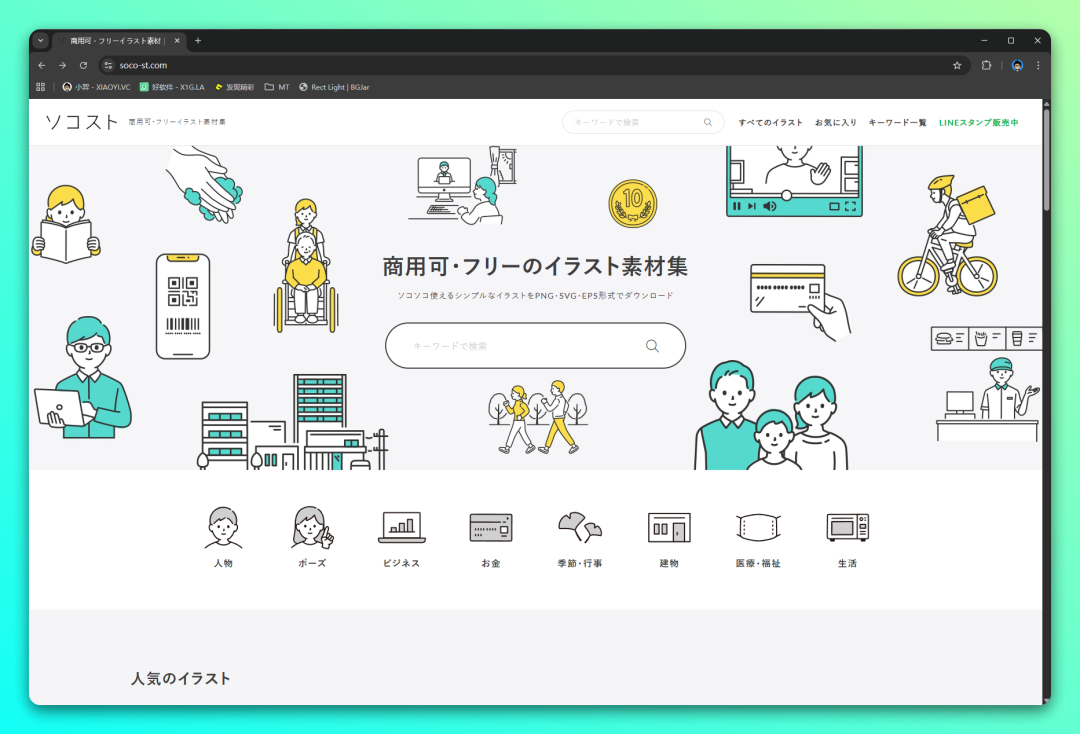Click the hand washing illustration
The width and height of the screenshot is (1080, 734).
pyautogui.click(x=205, y=185)
